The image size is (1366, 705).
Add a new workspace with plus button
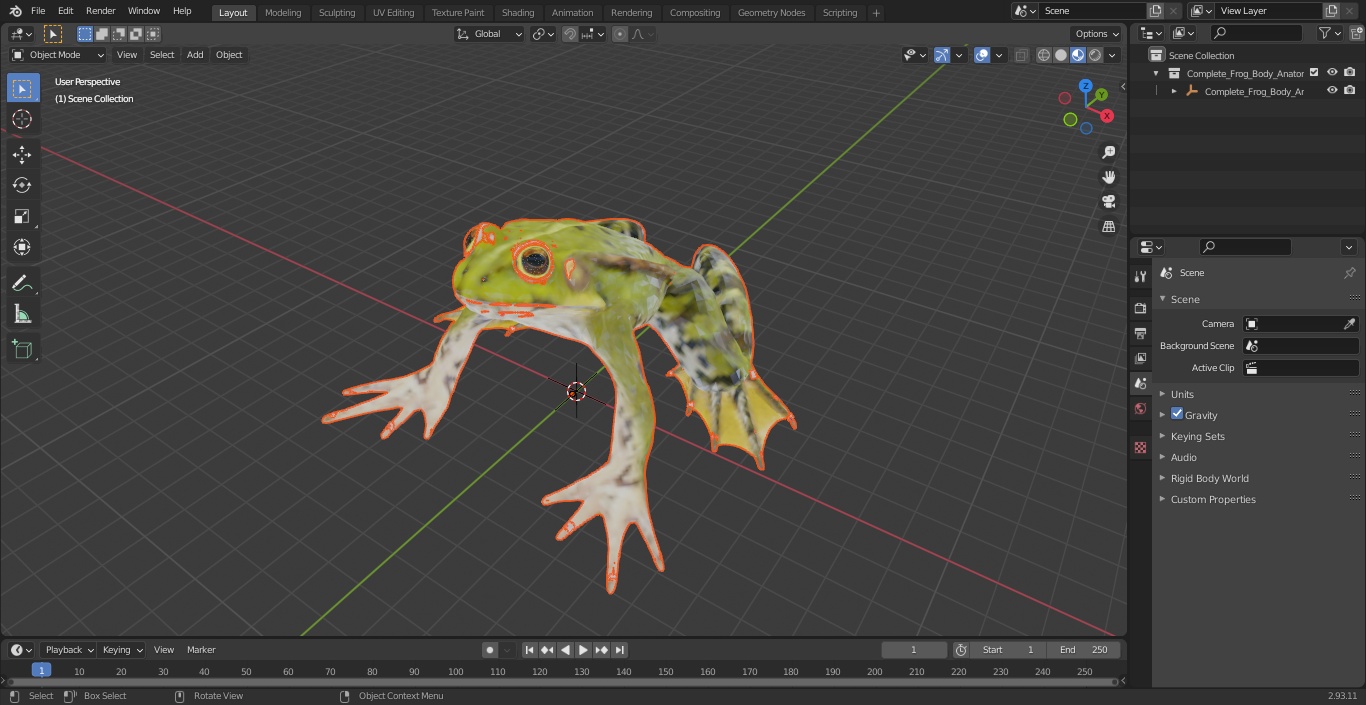876,13
